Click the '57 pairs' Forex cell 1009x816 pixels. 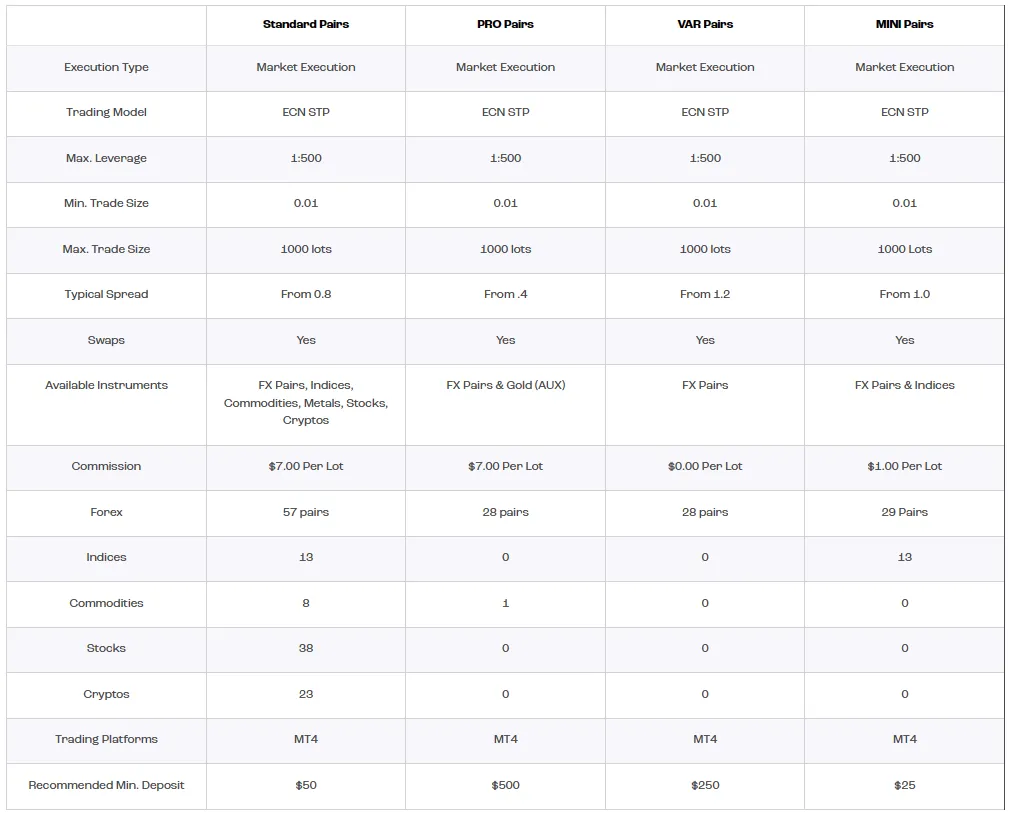coord(306,512)
